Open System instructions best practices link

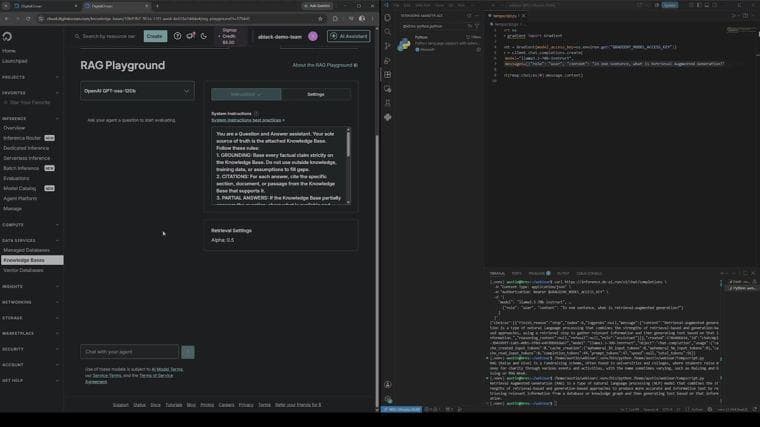click(x=248, y=120)
